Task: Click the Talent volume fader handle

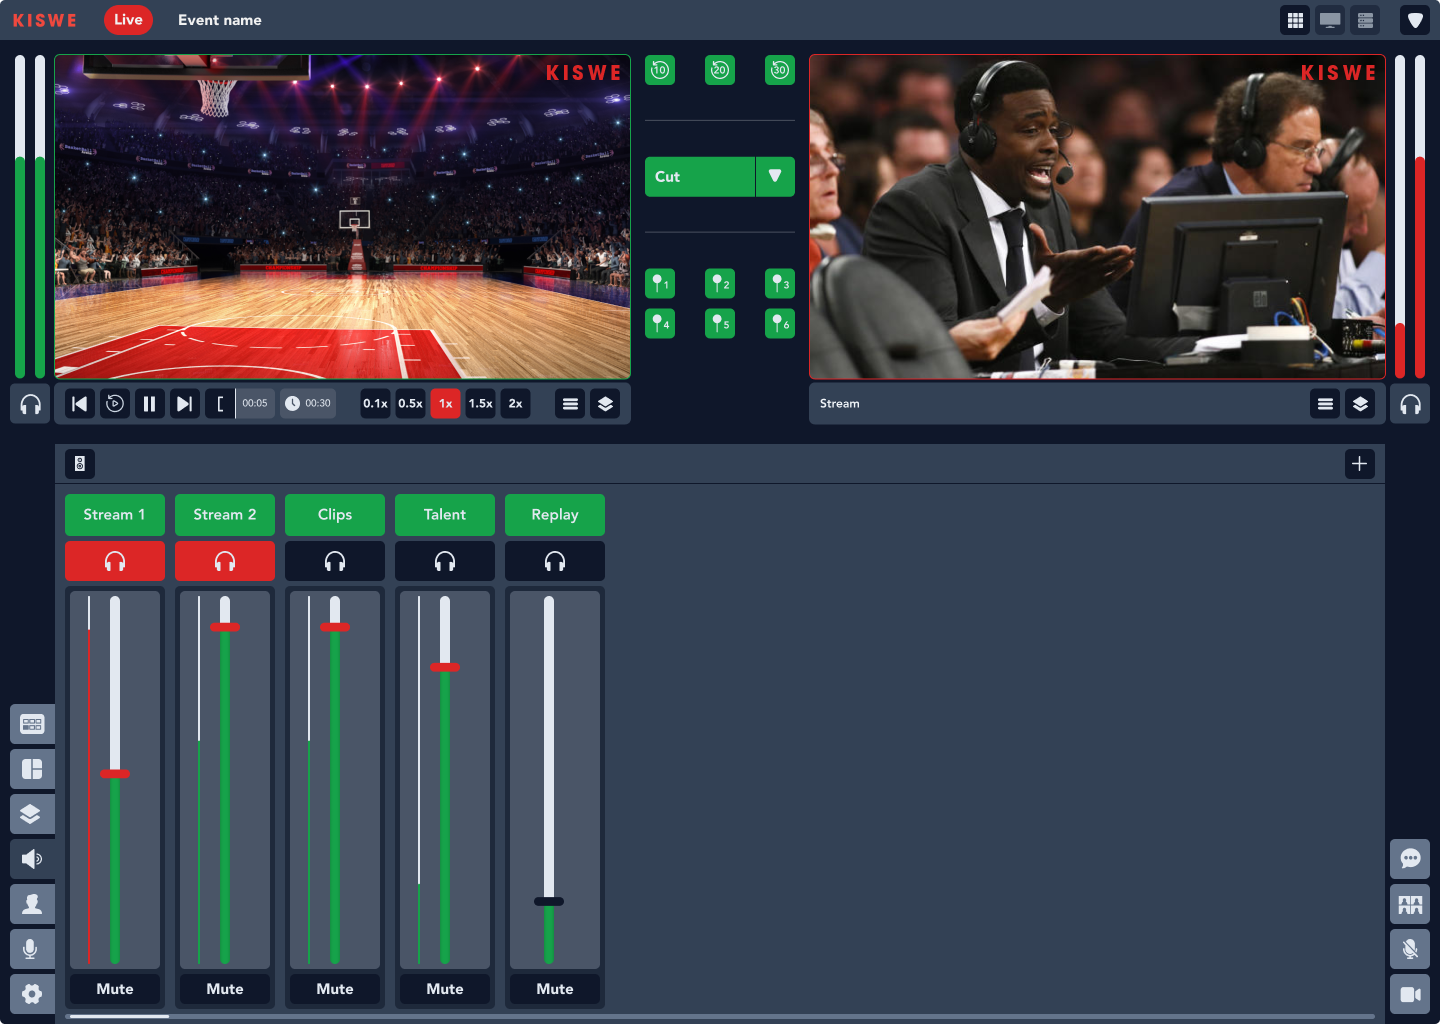Action: [x=445, y=667]
